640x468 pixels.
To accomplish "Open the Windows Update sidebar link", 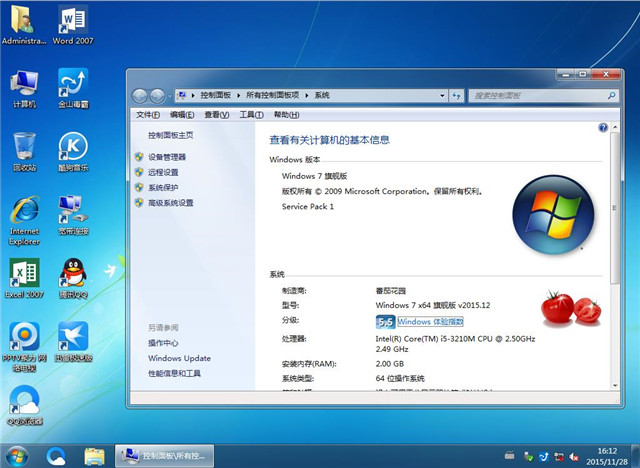I will click(180, 358).
